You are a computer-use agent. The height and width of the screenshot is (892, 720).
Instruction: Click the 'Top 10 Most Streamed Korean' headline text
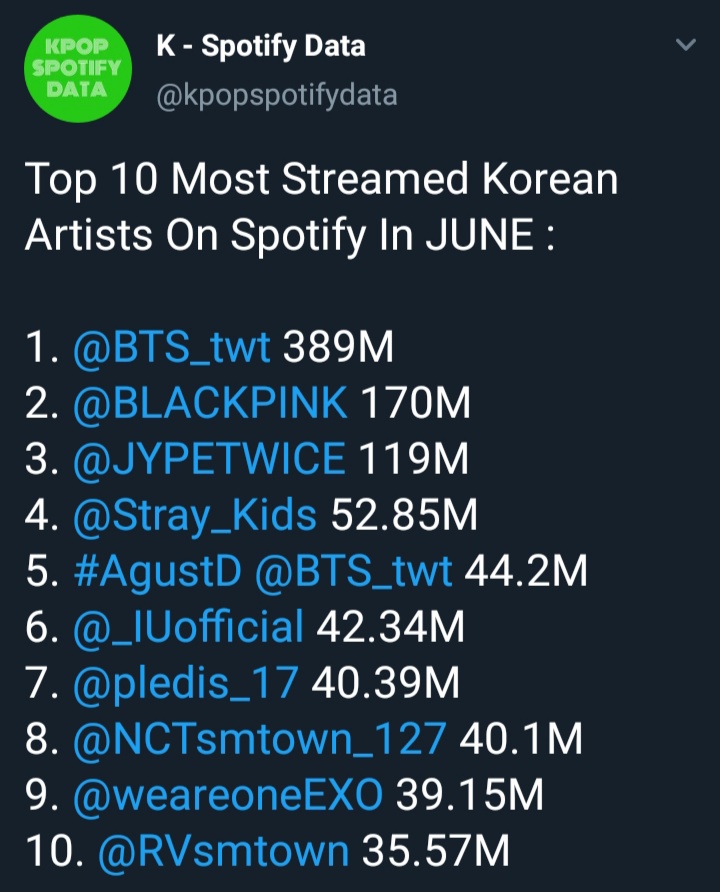coord(320,181)
